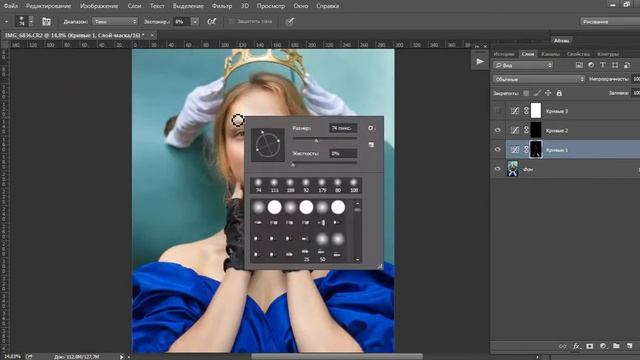Open the Файл menu
The width and height of the screenshot is (640, 360).
tap(11, 6)
